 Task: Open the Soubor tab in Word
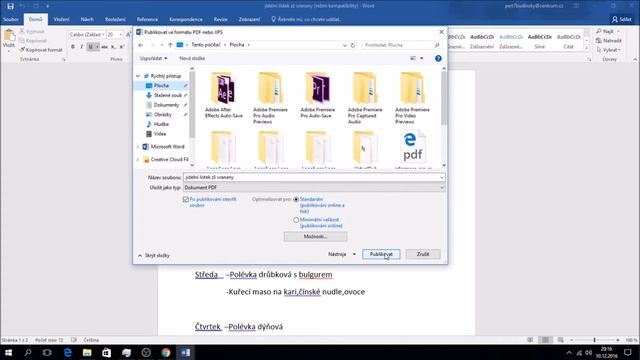[11, 19]
